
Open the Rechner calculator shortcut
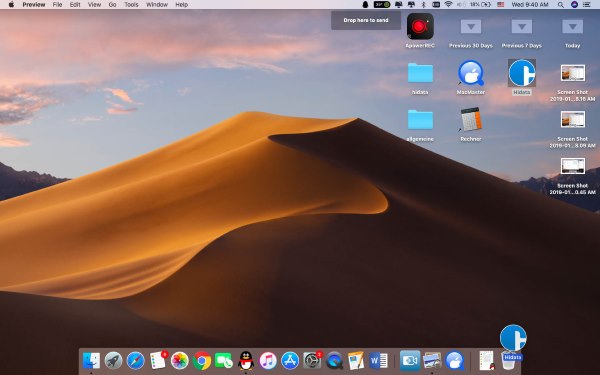(x=471, y=119)
